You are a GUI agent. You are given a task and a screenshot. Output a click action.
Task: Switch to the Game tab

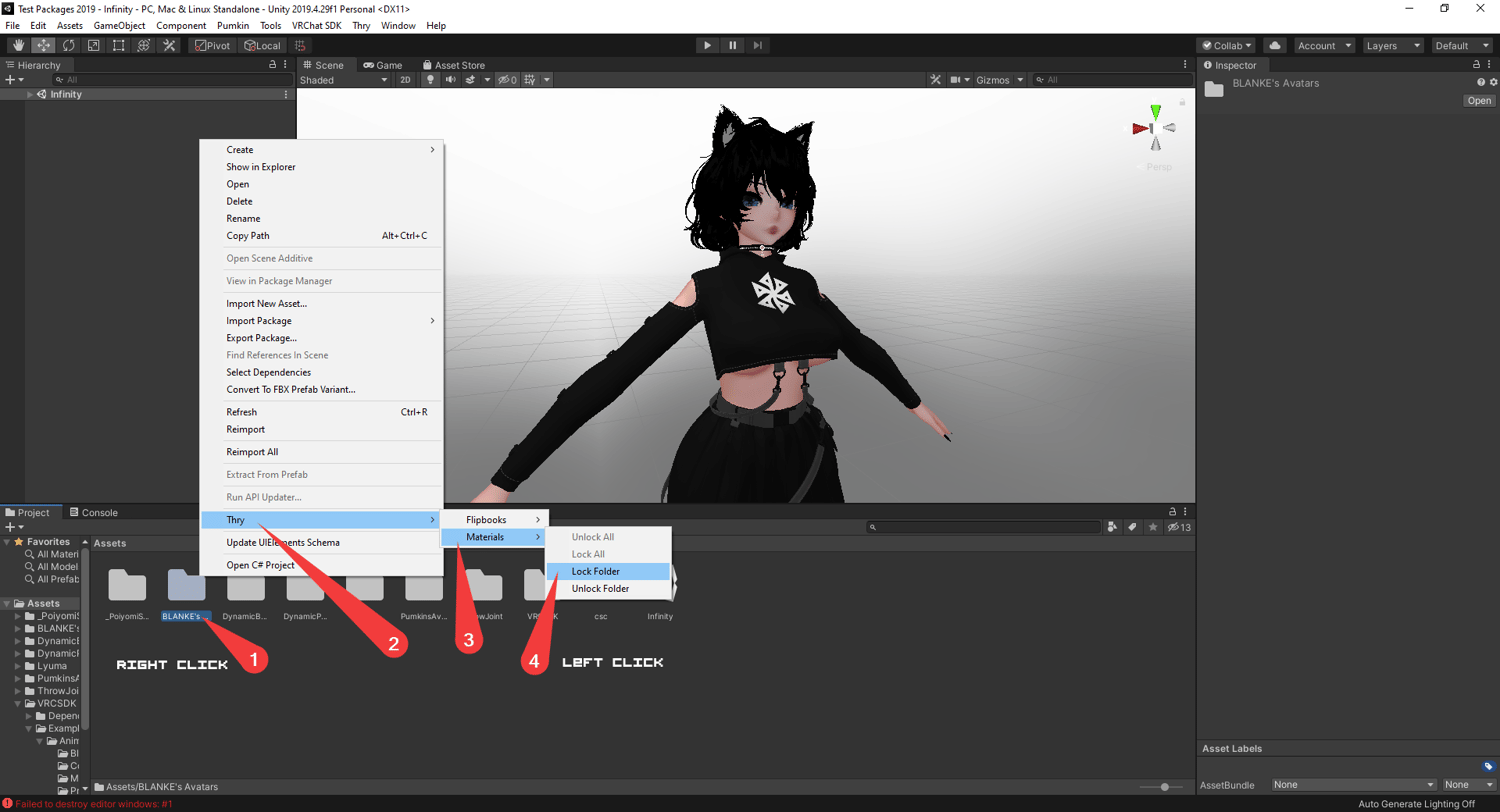coord(381,65)
